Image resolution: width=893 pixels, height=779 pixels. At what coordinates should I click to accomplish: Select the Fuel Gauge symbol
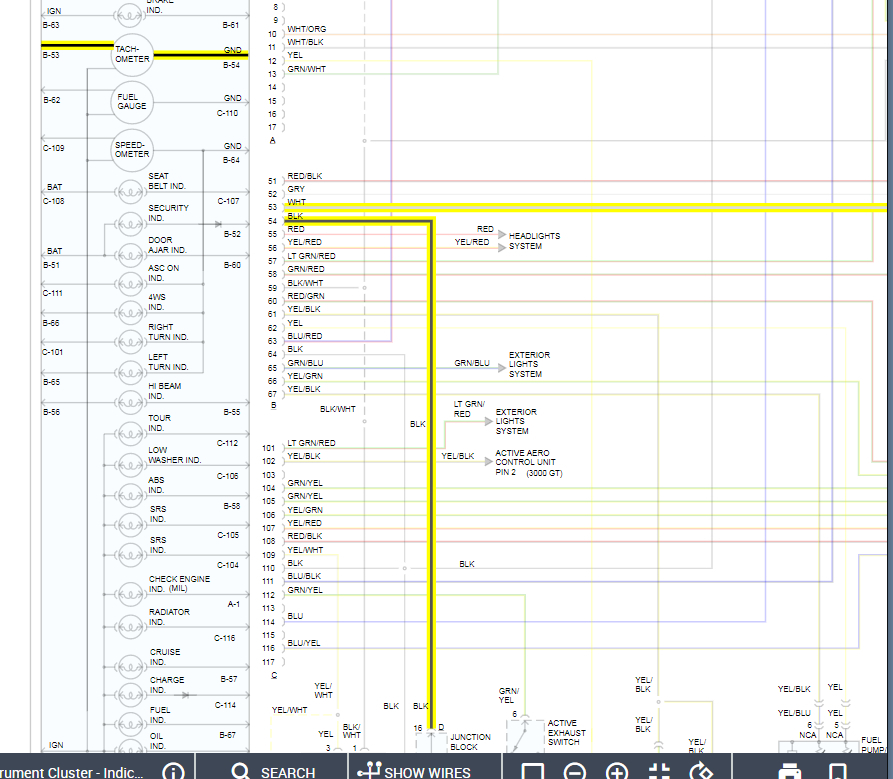coord(132,102)
